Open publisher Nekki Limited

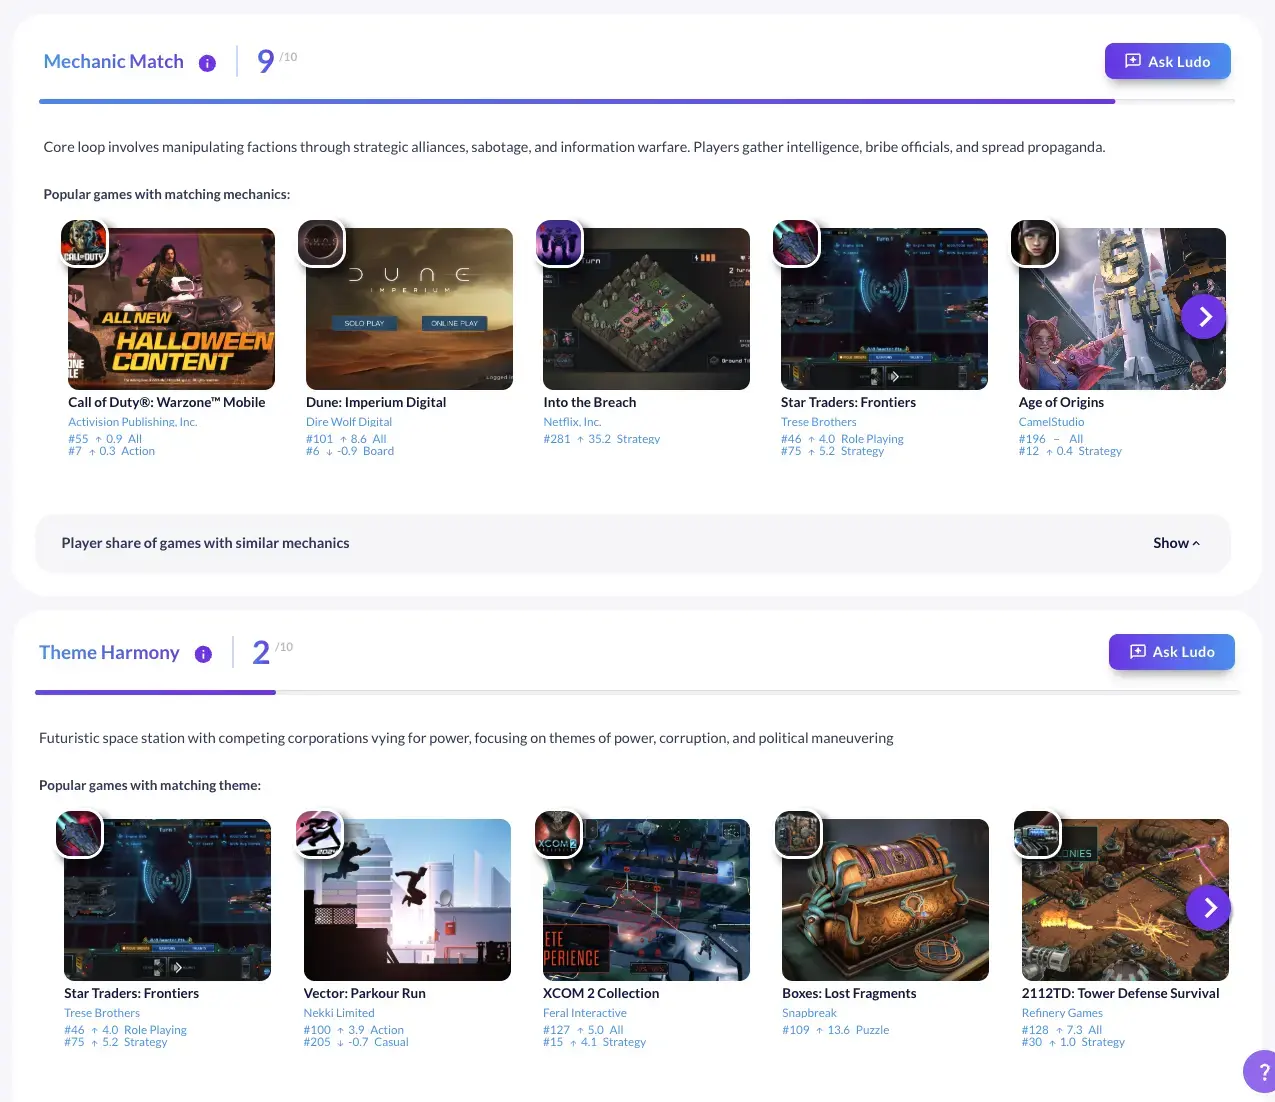[x=339, y=1013]
